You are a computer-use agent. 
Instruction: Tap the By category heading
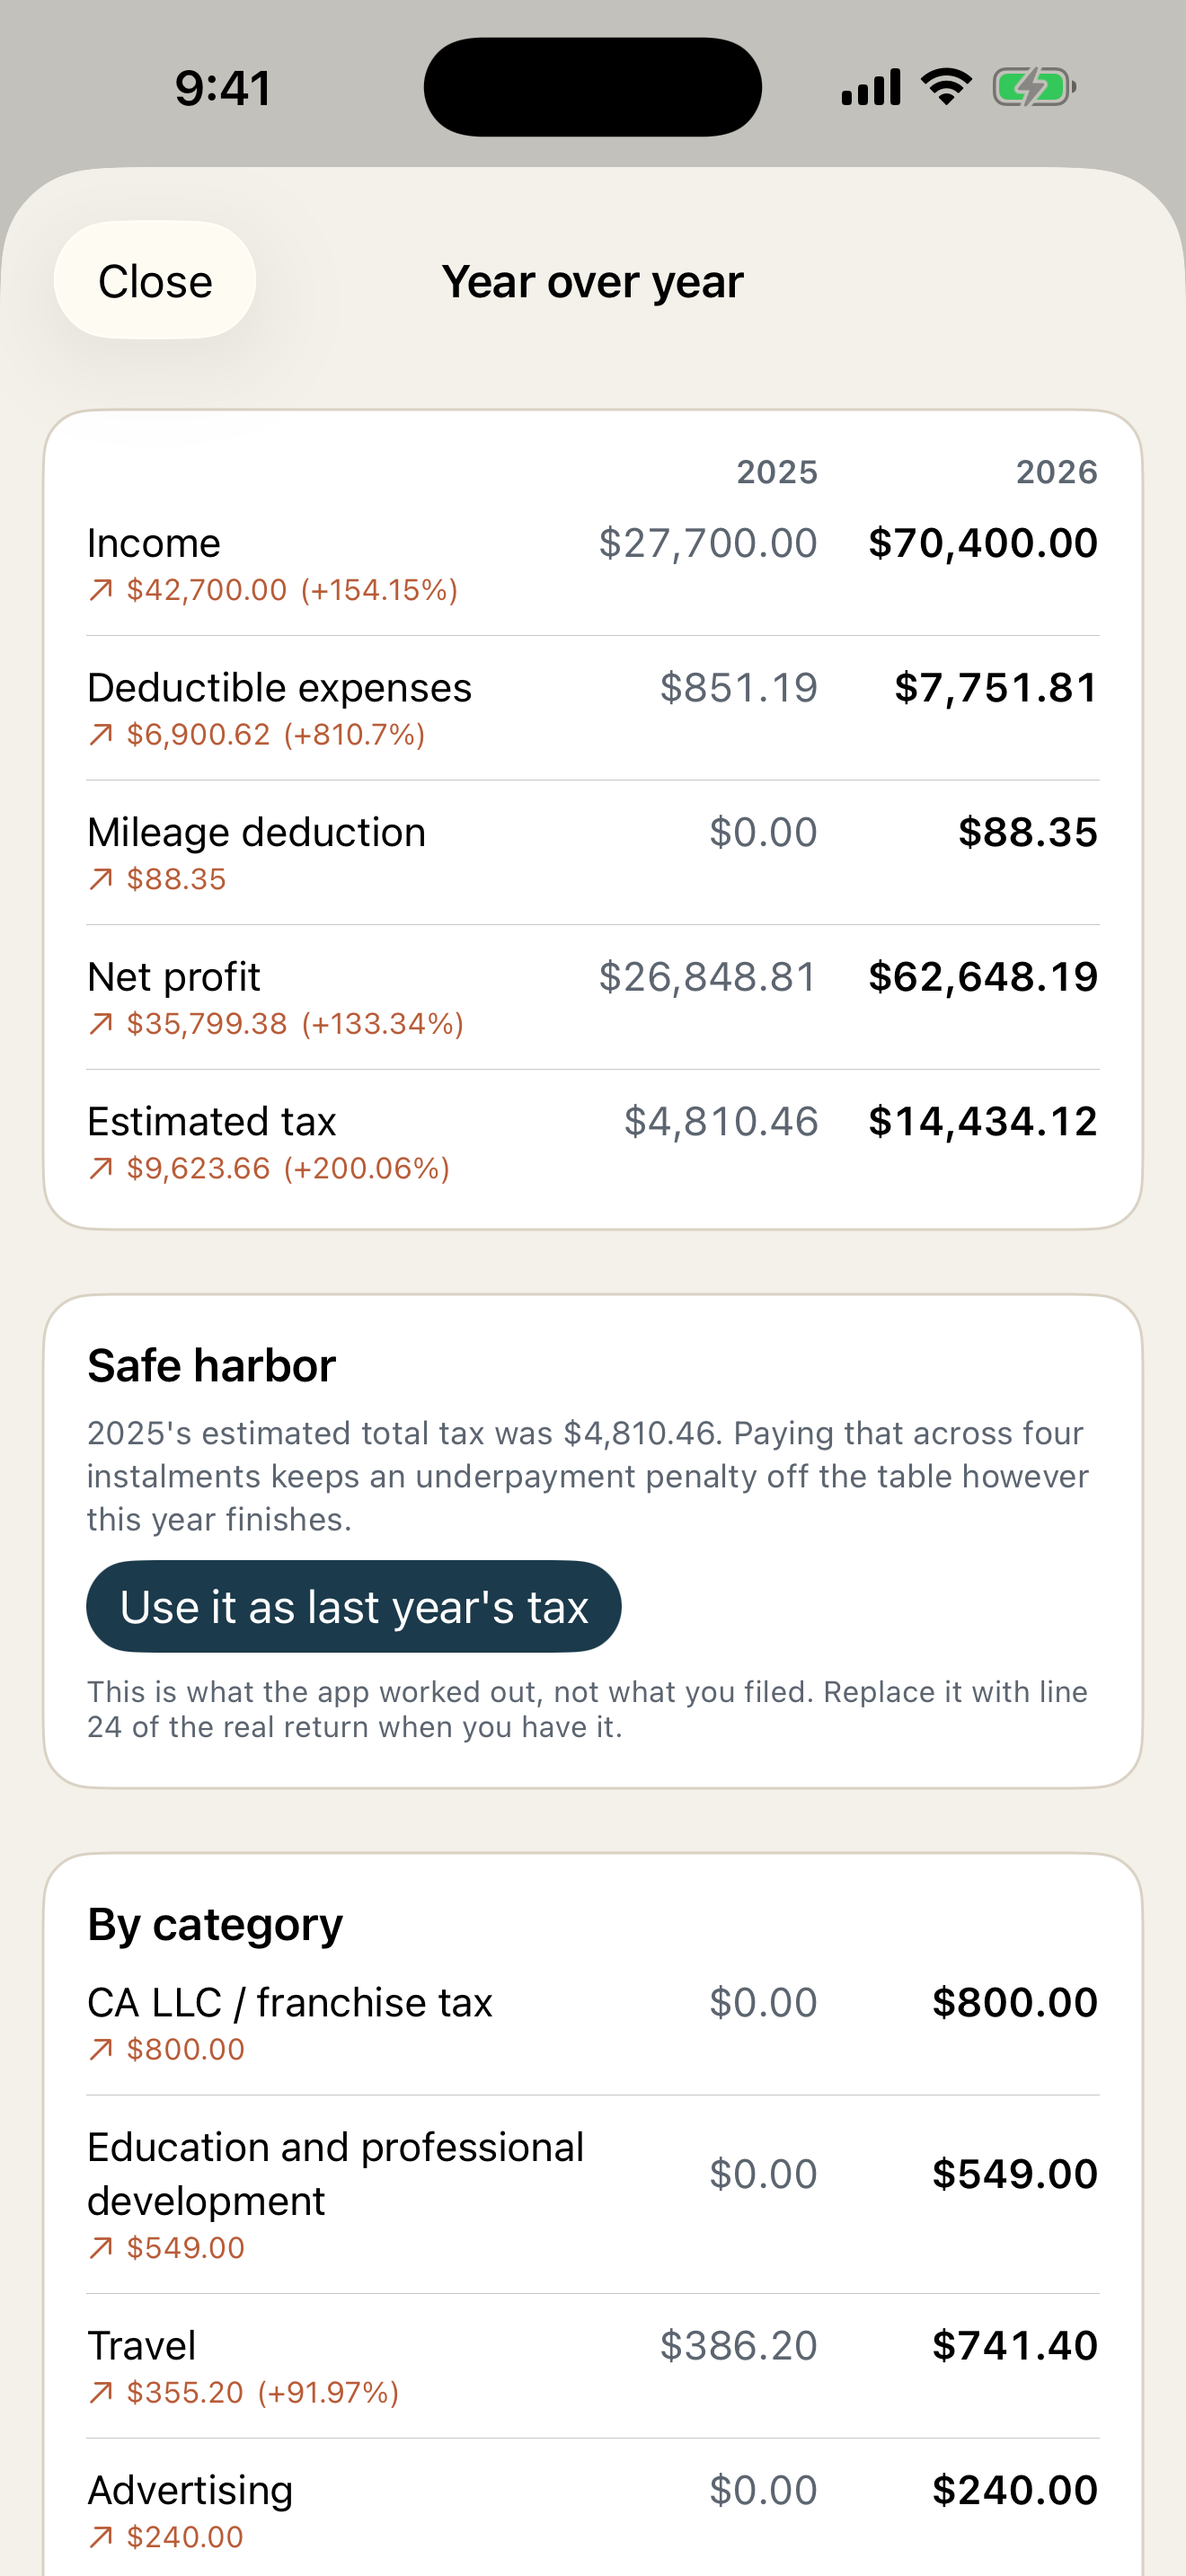[x=215, y=1925]
